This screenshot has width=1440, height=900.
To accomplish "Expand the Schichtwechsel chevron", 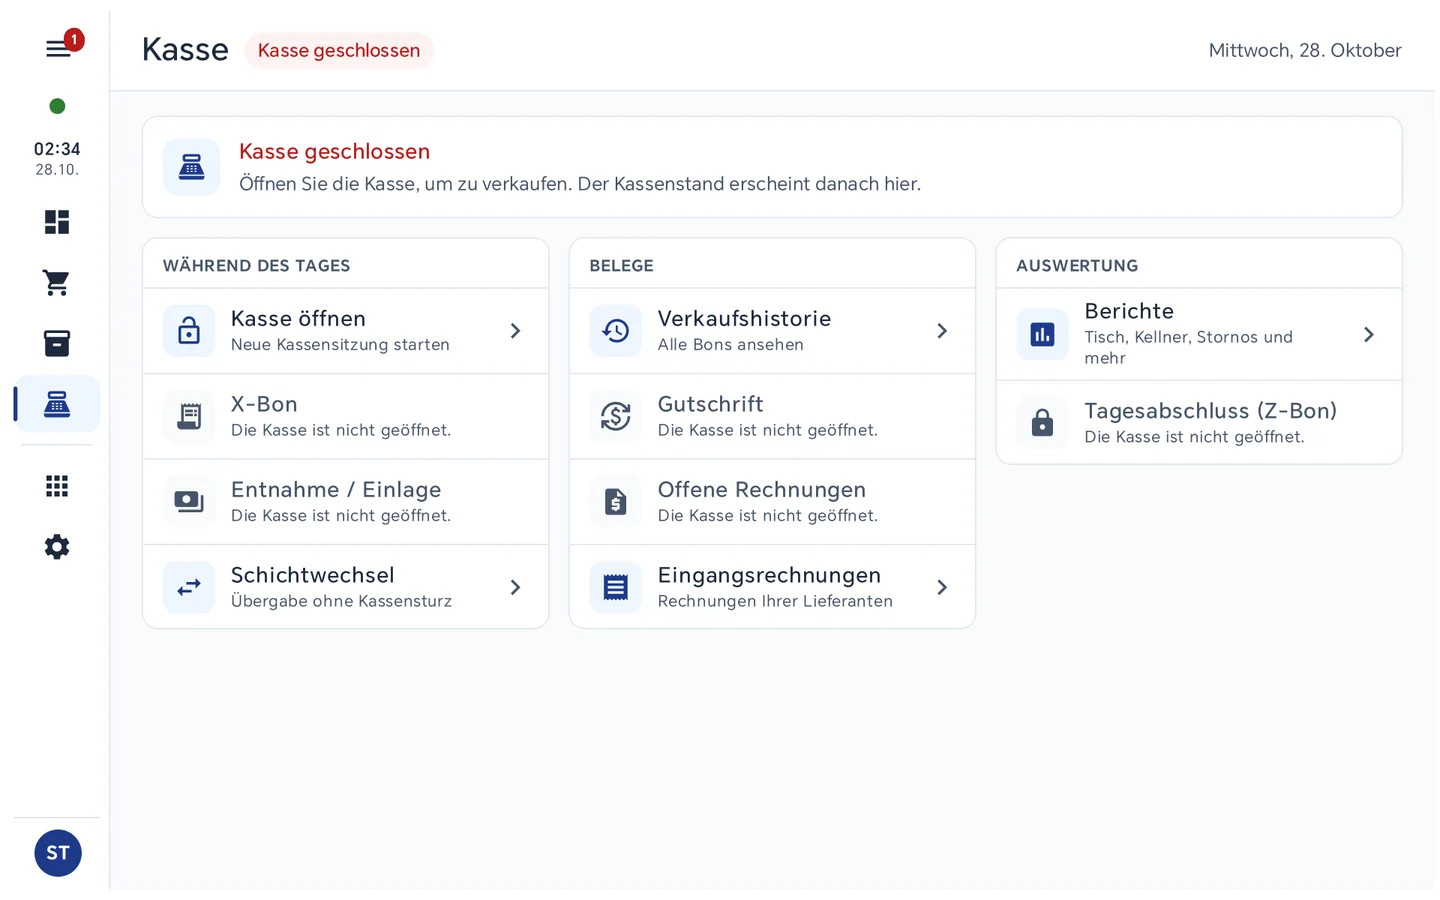I will [x=515, y=587].
